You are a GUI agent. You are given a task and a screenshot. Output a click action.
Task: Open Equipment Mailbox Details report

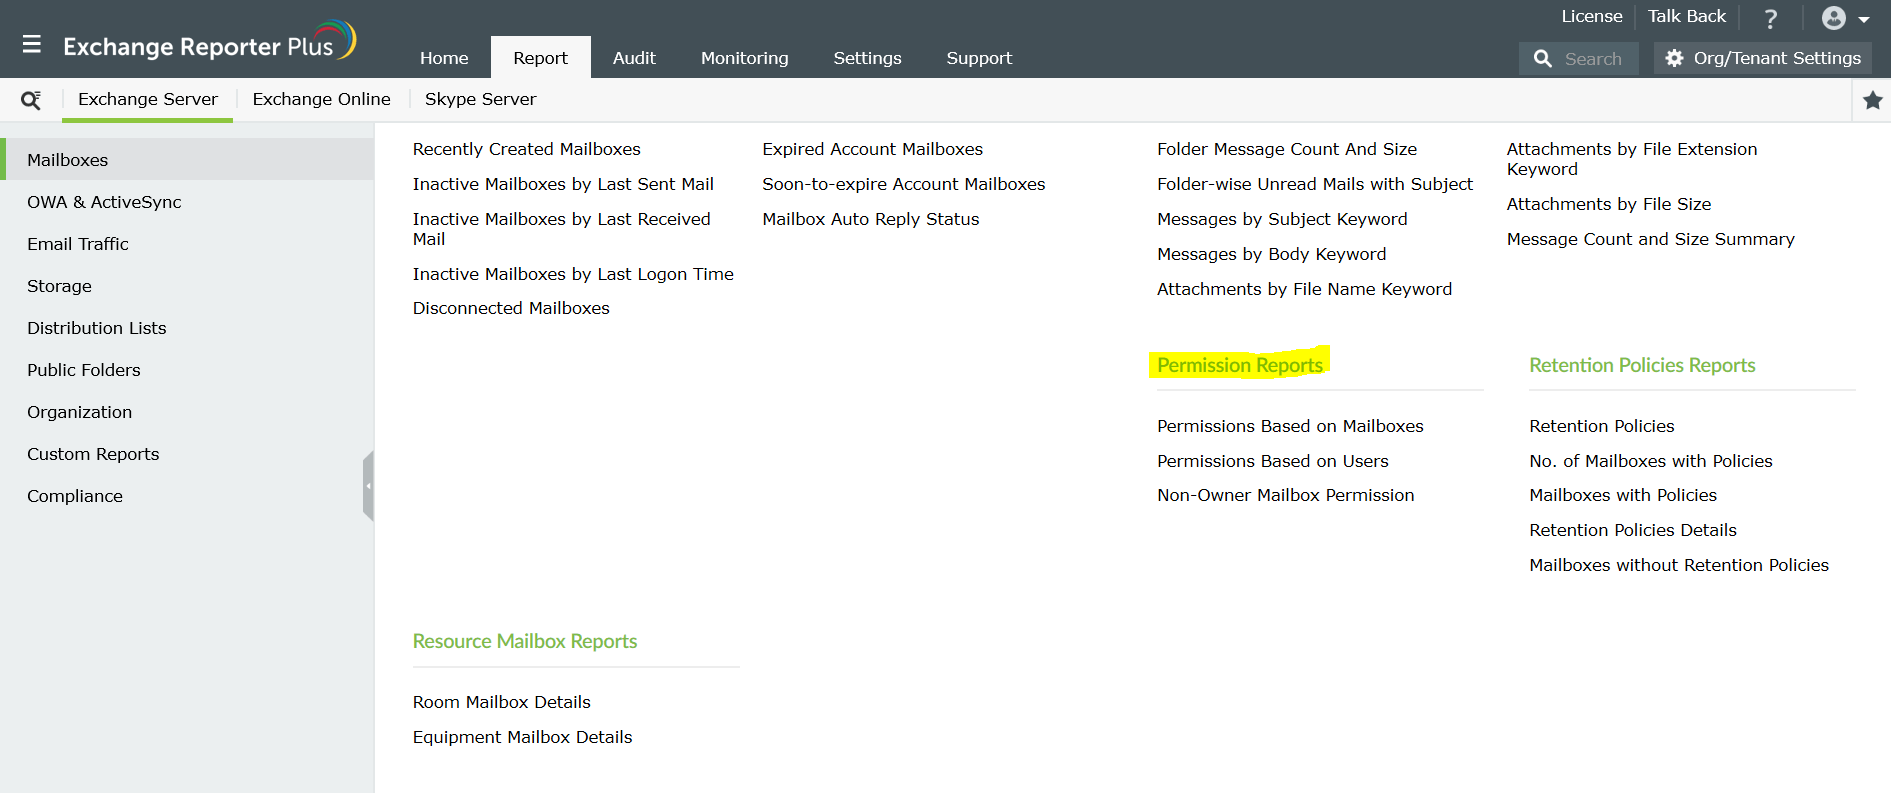523,737
